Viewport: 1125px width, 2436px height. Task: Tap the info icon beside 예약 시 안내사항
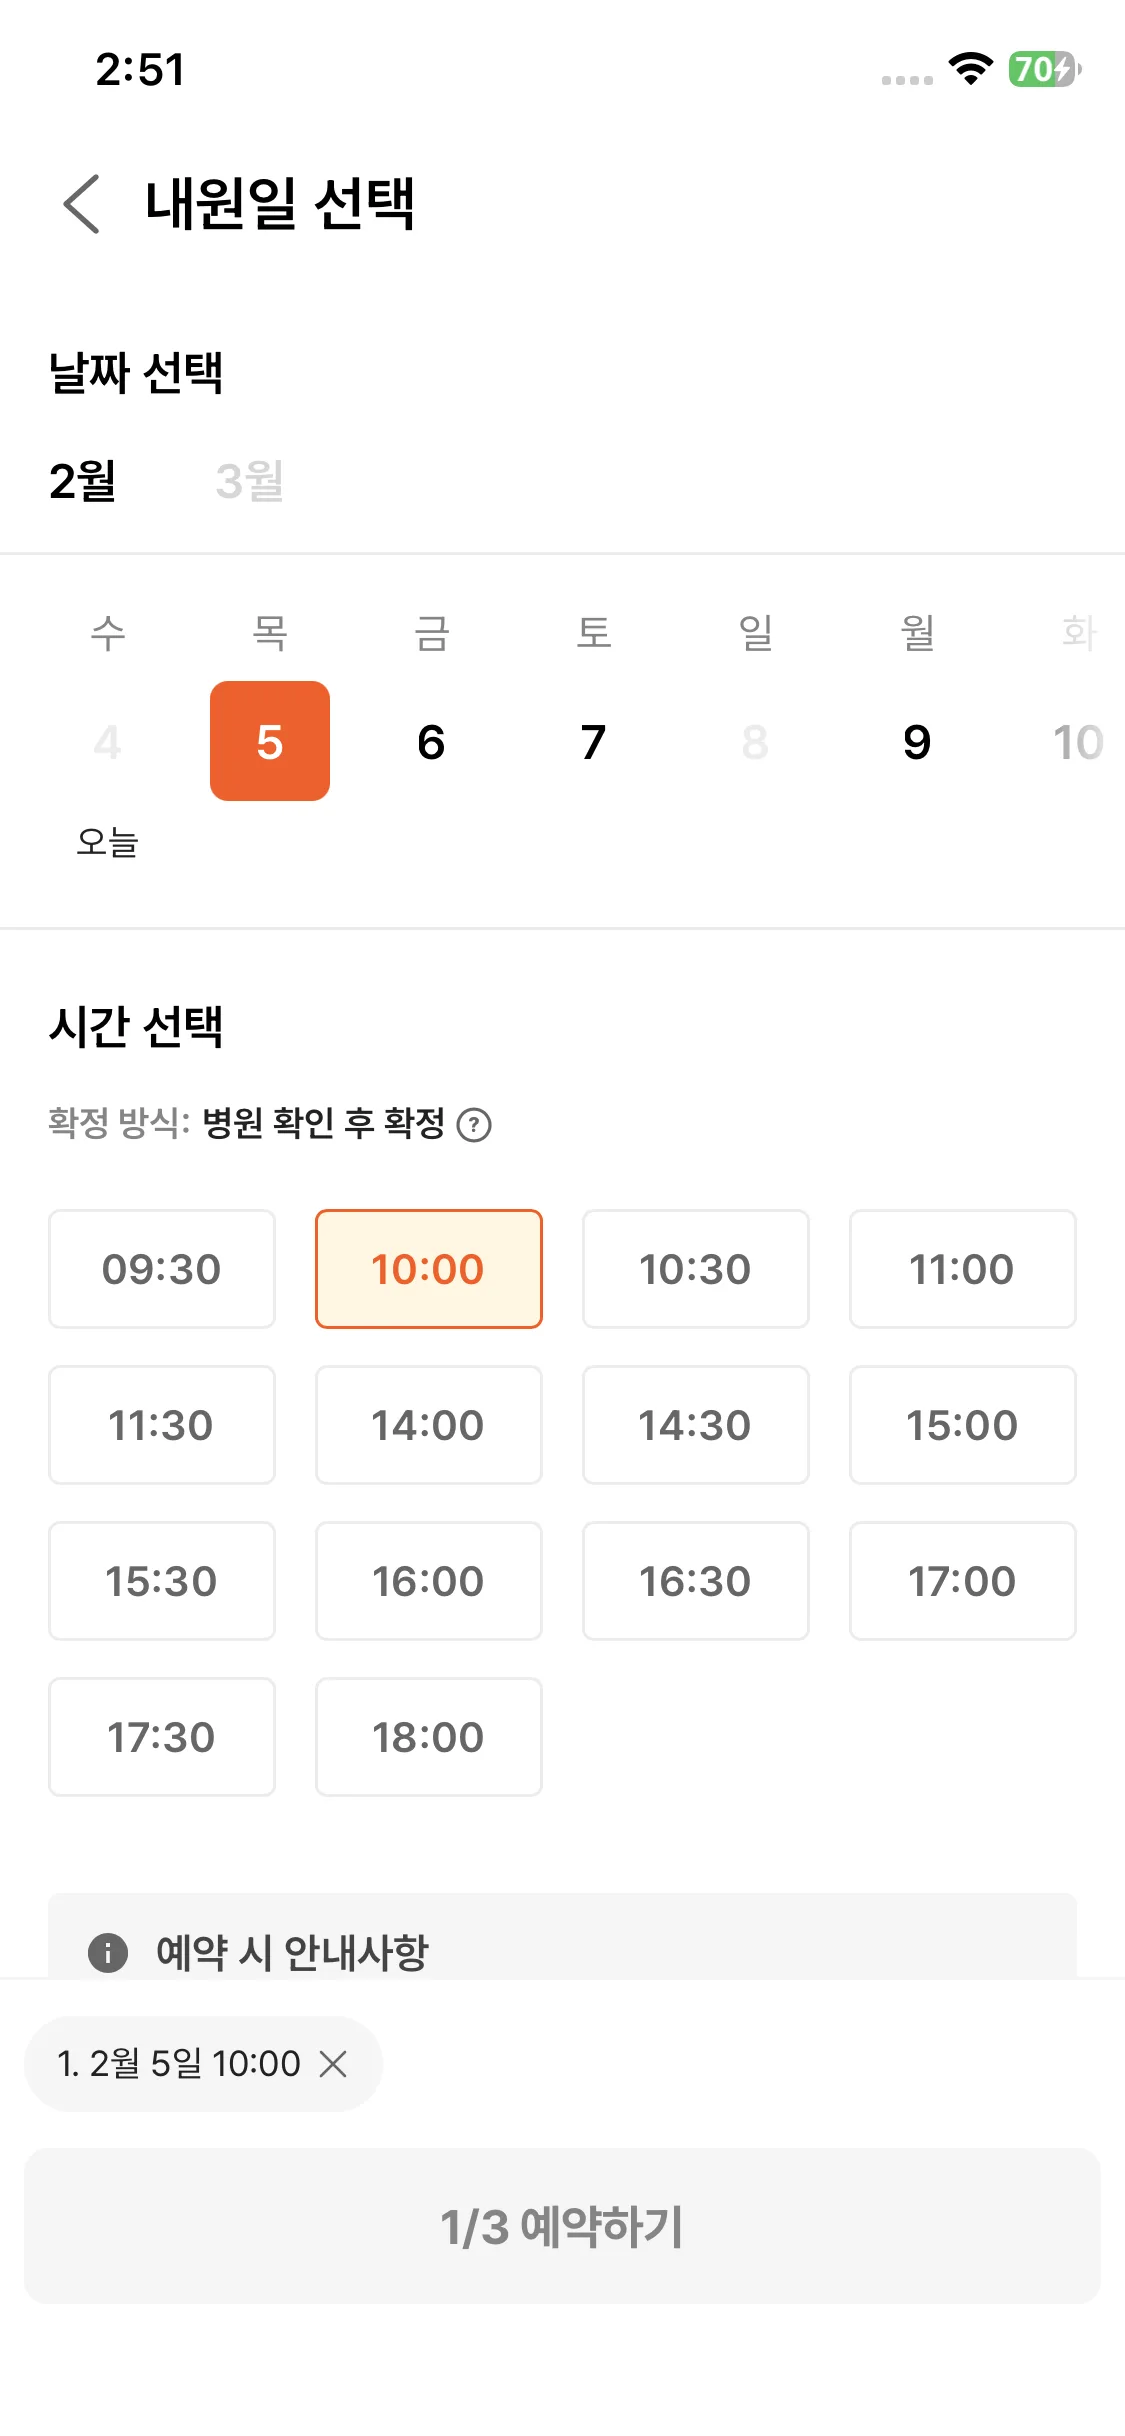pos(108,1952)
